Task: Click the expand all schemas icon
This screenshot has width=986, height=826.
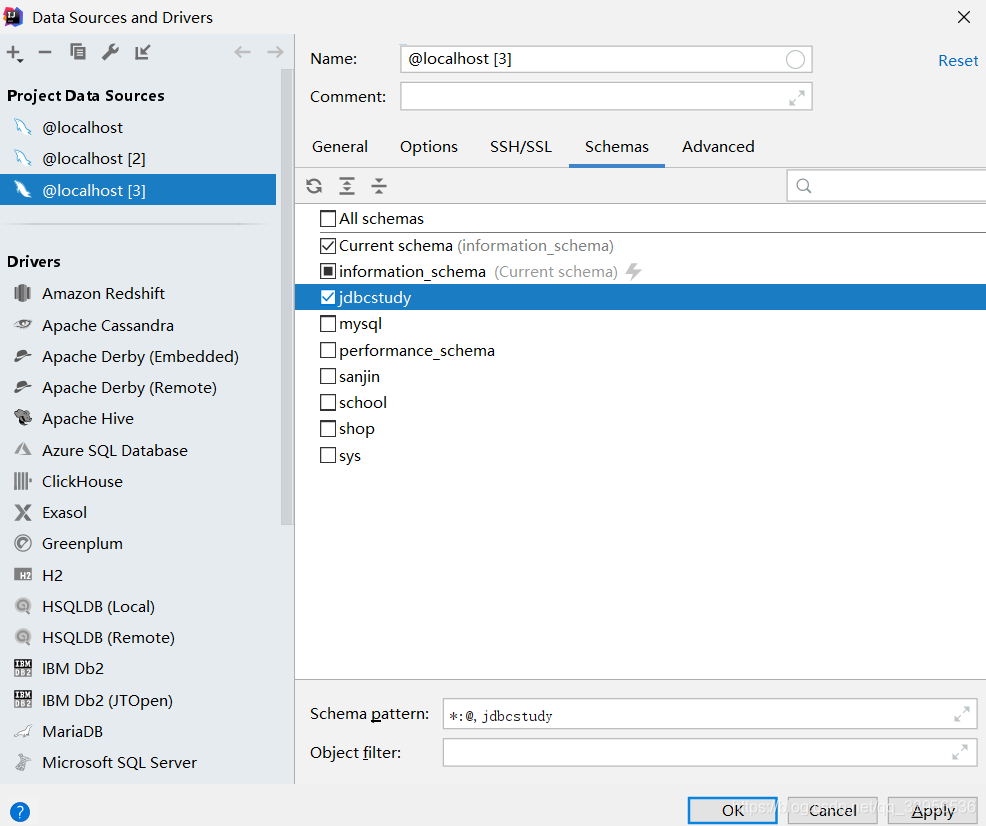Action: (x=347, y=186)
